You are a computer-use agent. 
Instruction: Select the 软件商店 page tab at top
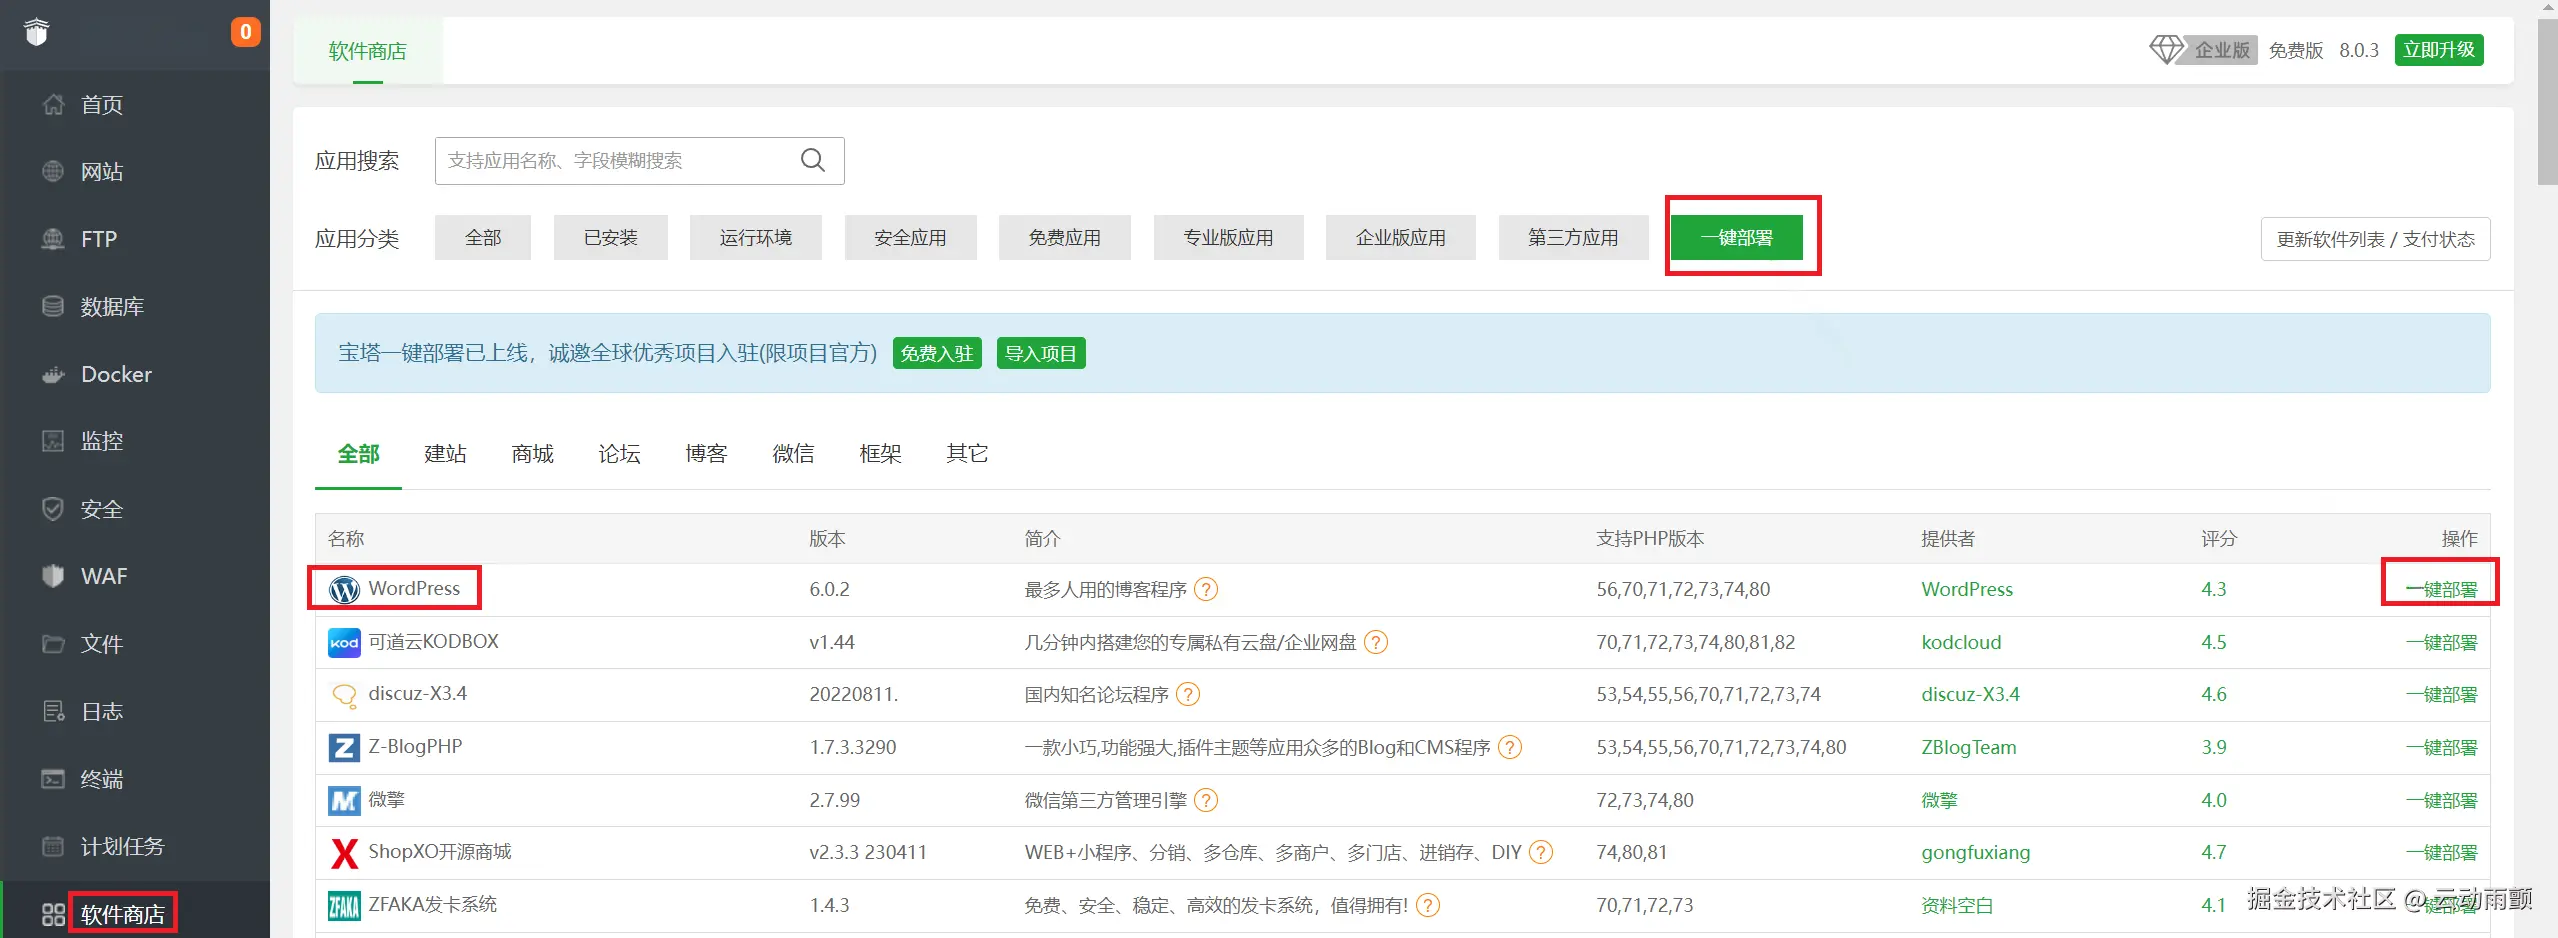coord(368,51)
